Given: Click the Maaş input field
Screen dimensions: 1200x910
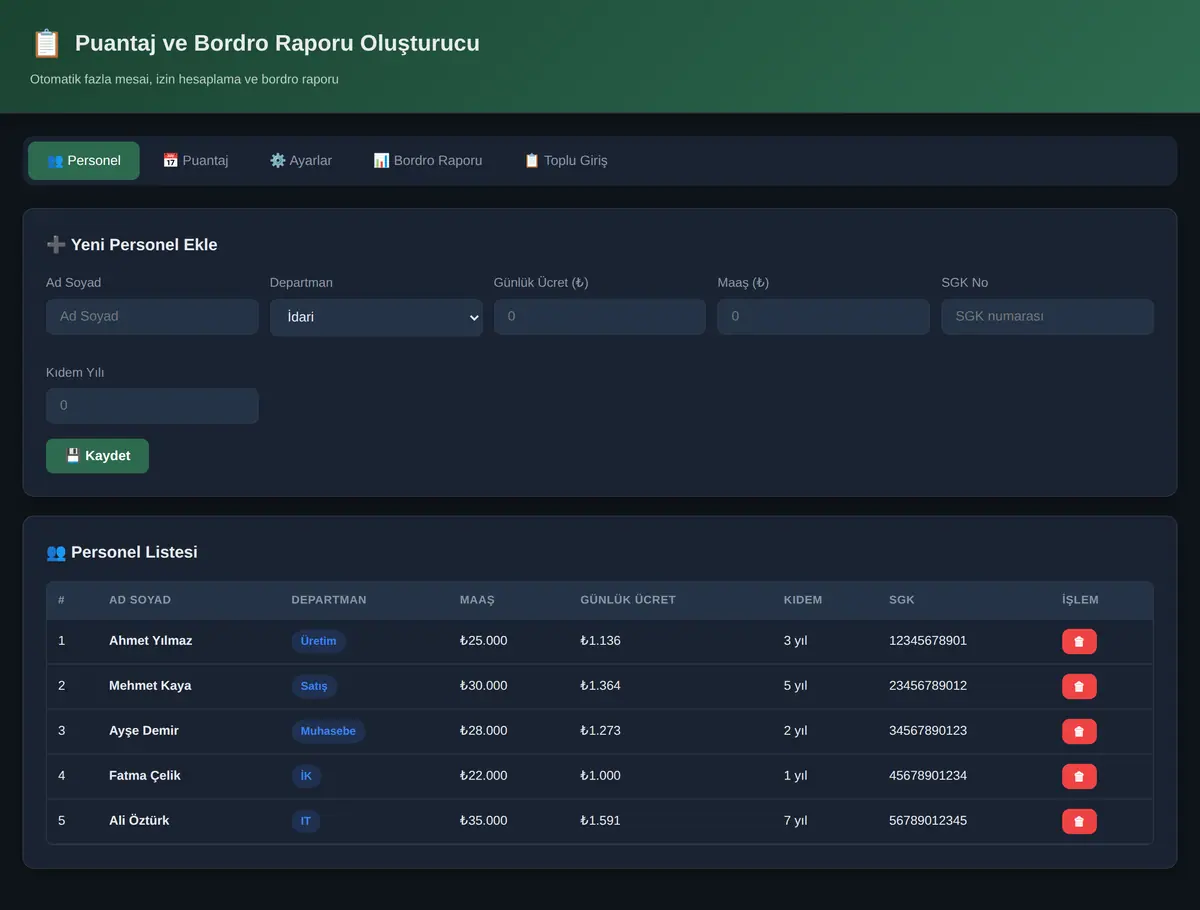Looking at the screenshot, I should [x=823, y=317].
